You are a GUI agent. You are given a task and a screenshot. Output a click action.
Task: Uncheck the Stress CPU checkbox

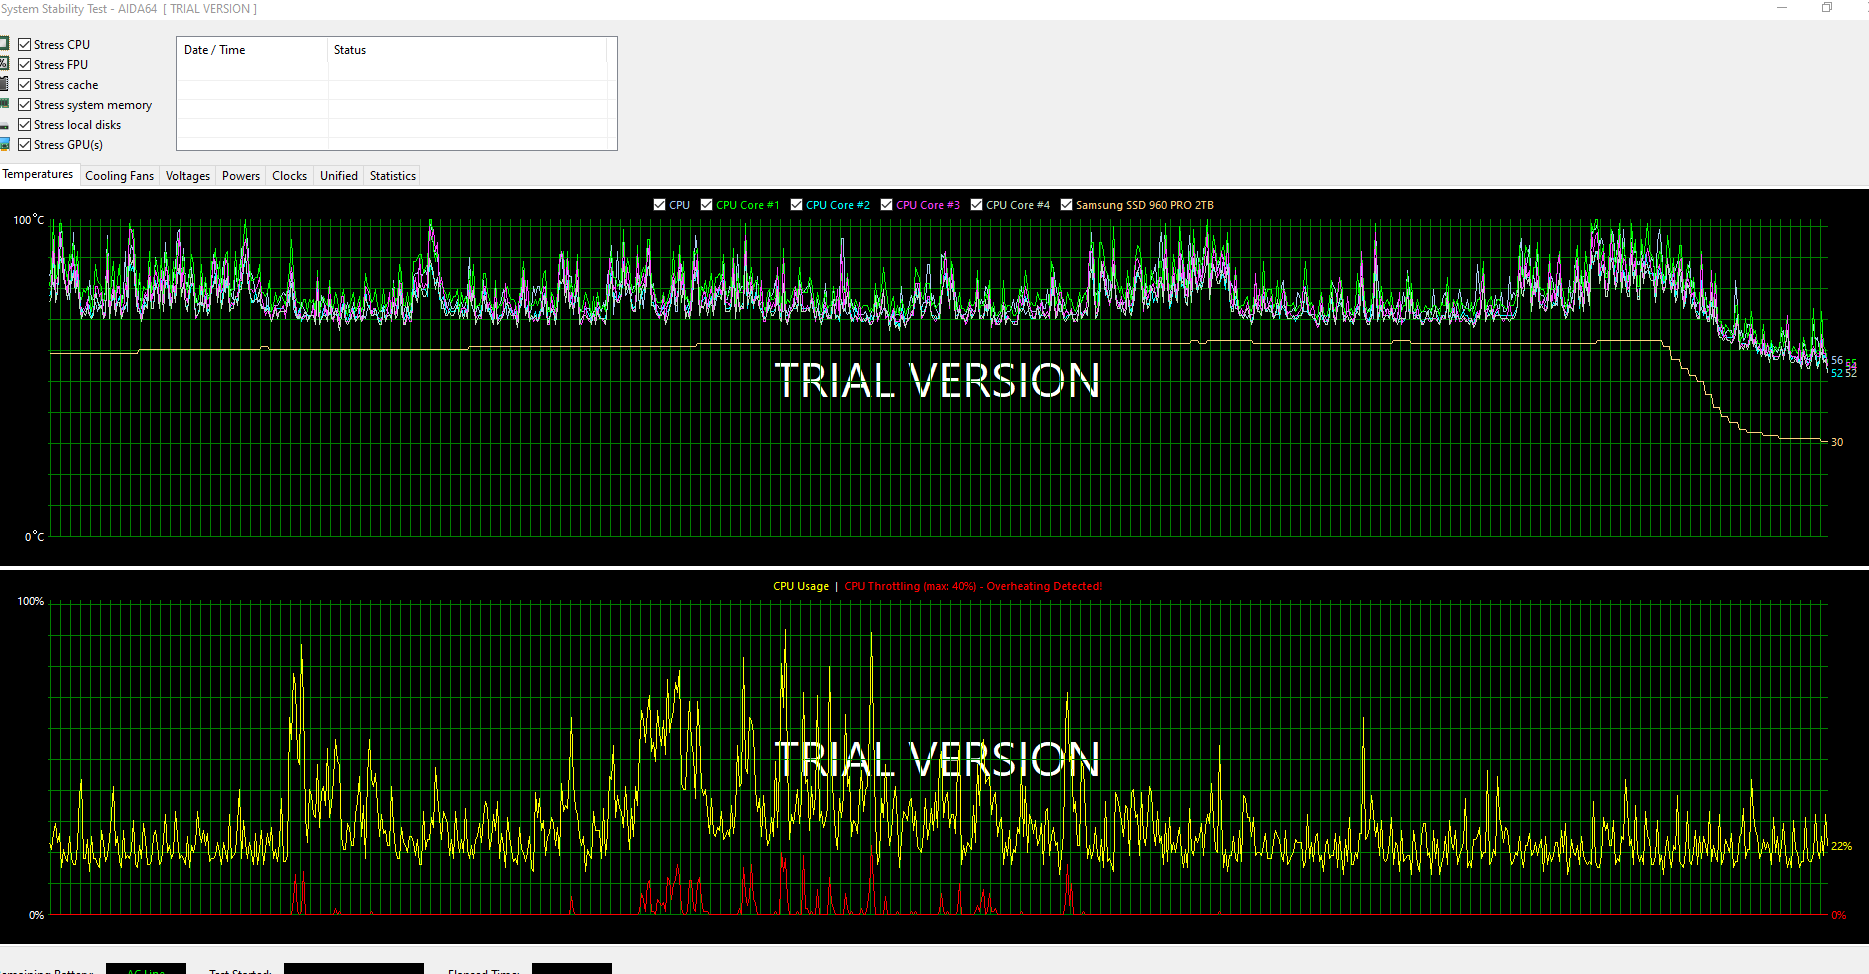(x=25, y=45)
